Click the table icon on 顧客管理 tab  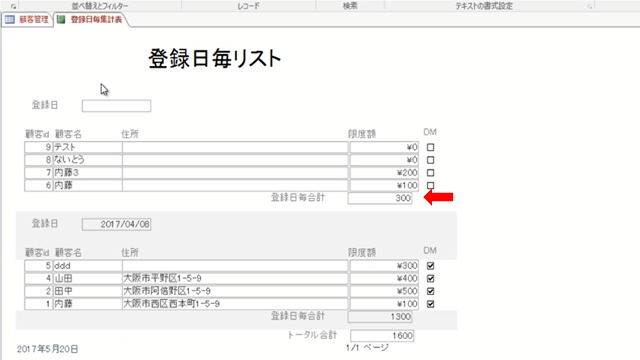point(10,20)
